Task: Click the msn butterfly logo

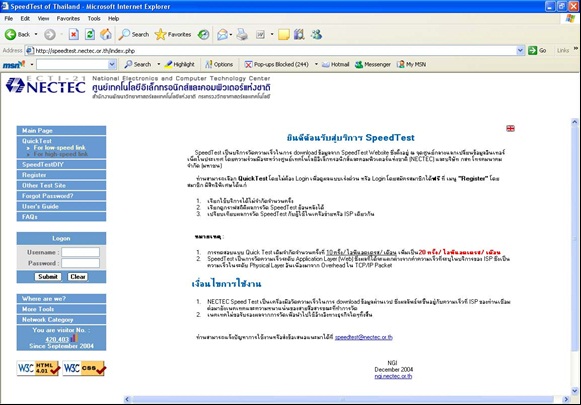Action: point(14,64)
